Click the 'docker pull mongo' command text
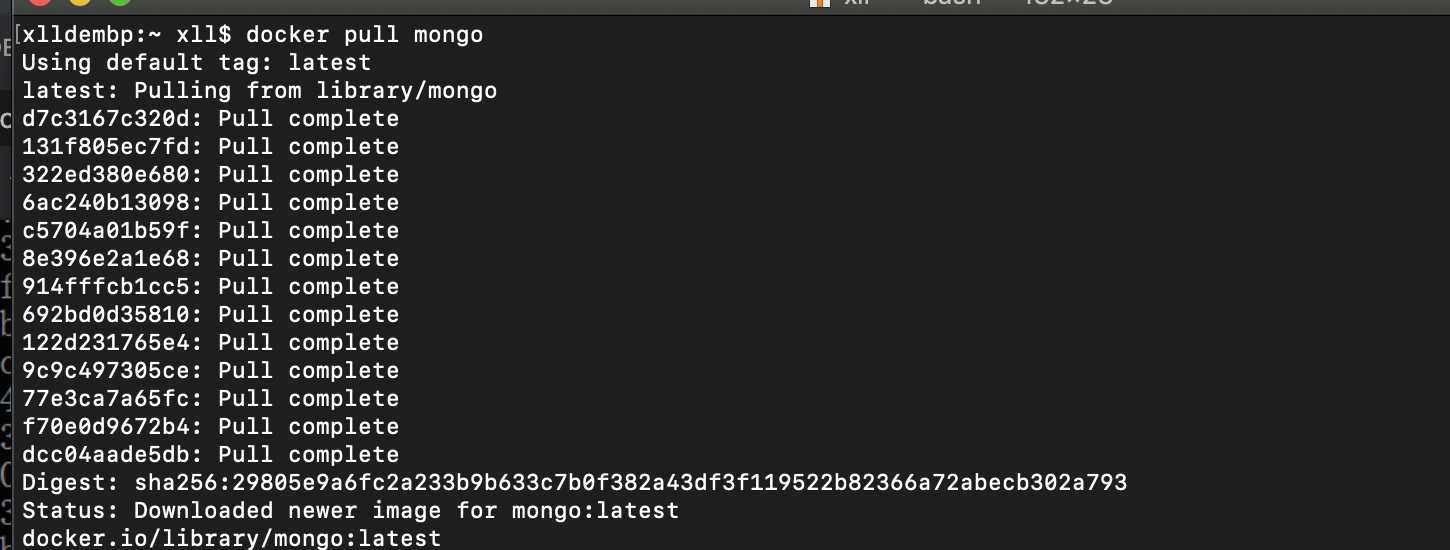The image size is (1450, 550). [x=364, y=35]
